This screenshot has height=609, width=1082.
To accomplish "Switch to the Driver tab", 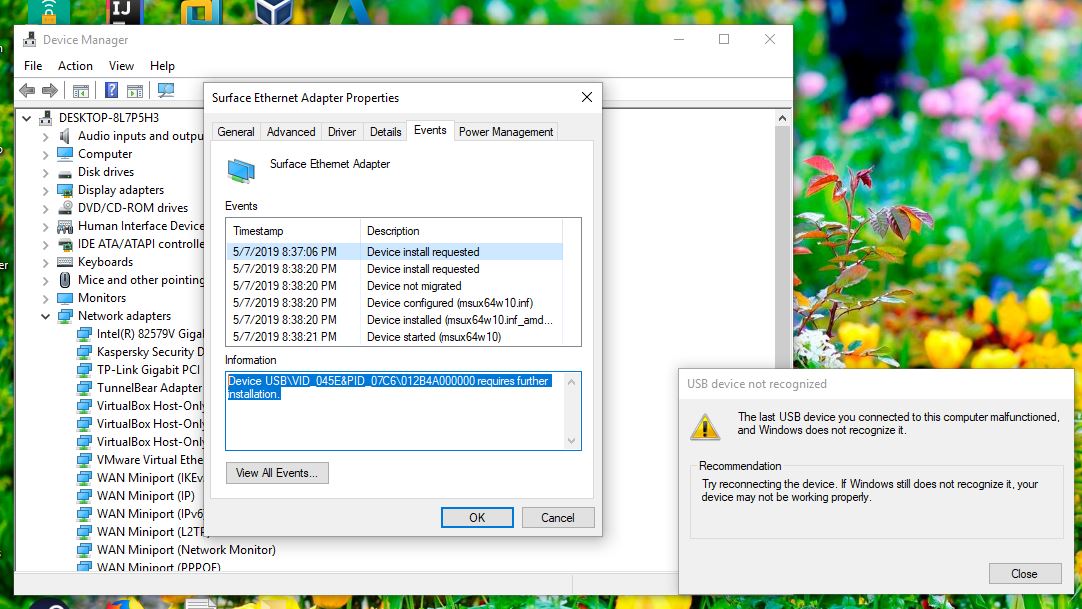I will (x=342, y=132).
